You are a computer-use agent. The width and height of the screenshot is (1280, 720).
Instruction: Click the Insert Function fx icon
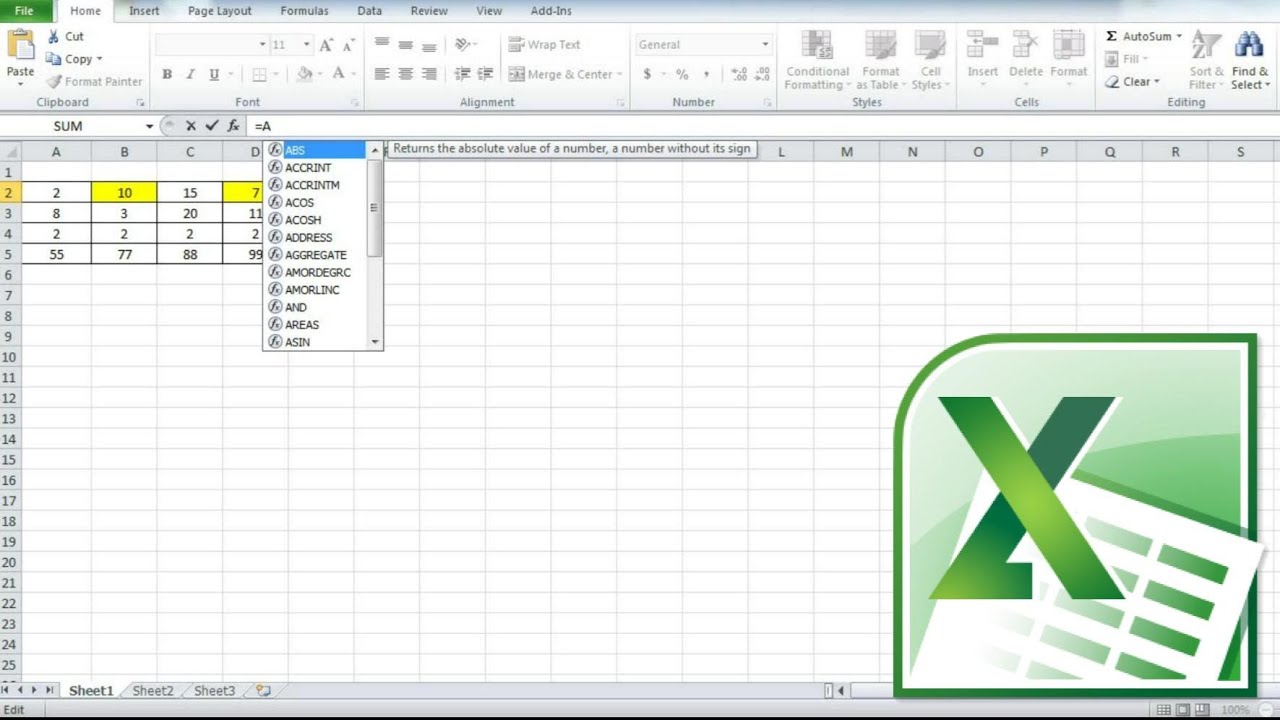click(233, 126)
